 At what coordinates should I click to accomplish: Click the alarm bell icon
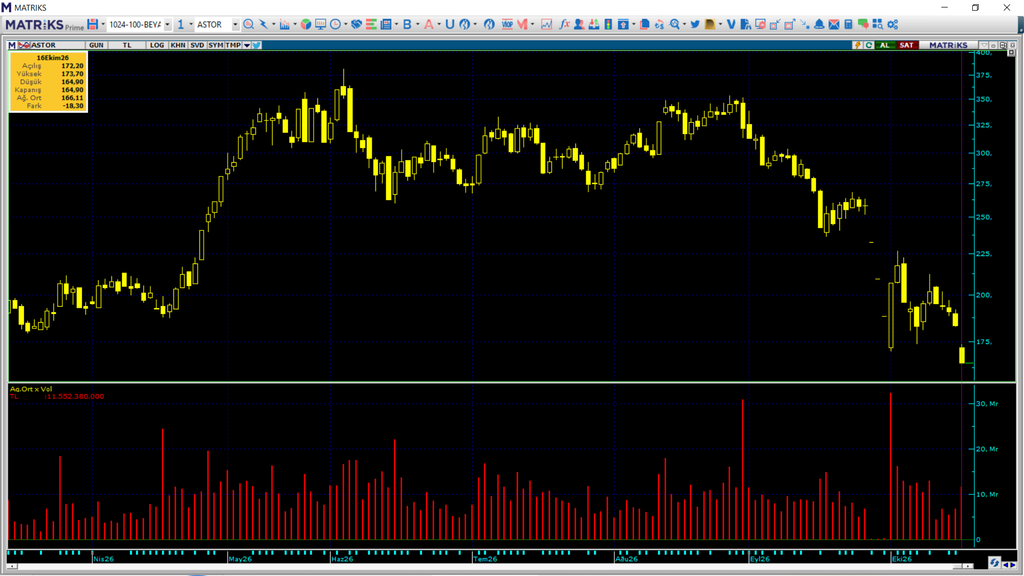tap(819, 24)
